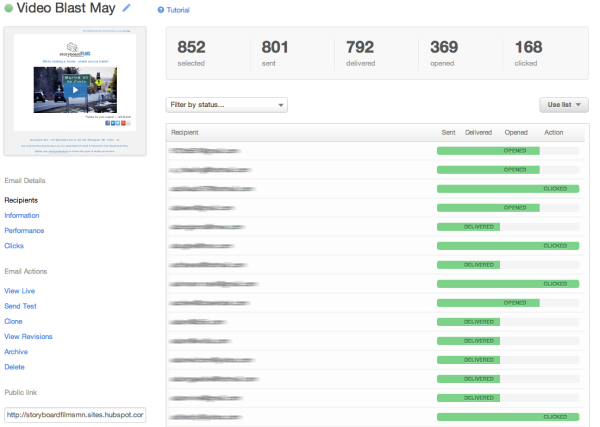Select the Recipients section

click(x=21, y=200)
